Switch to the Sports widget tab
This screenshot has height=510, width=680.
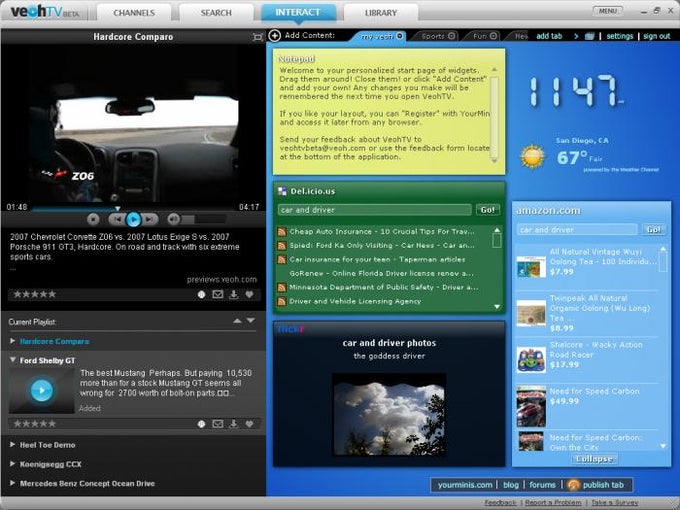pos(433,36)
